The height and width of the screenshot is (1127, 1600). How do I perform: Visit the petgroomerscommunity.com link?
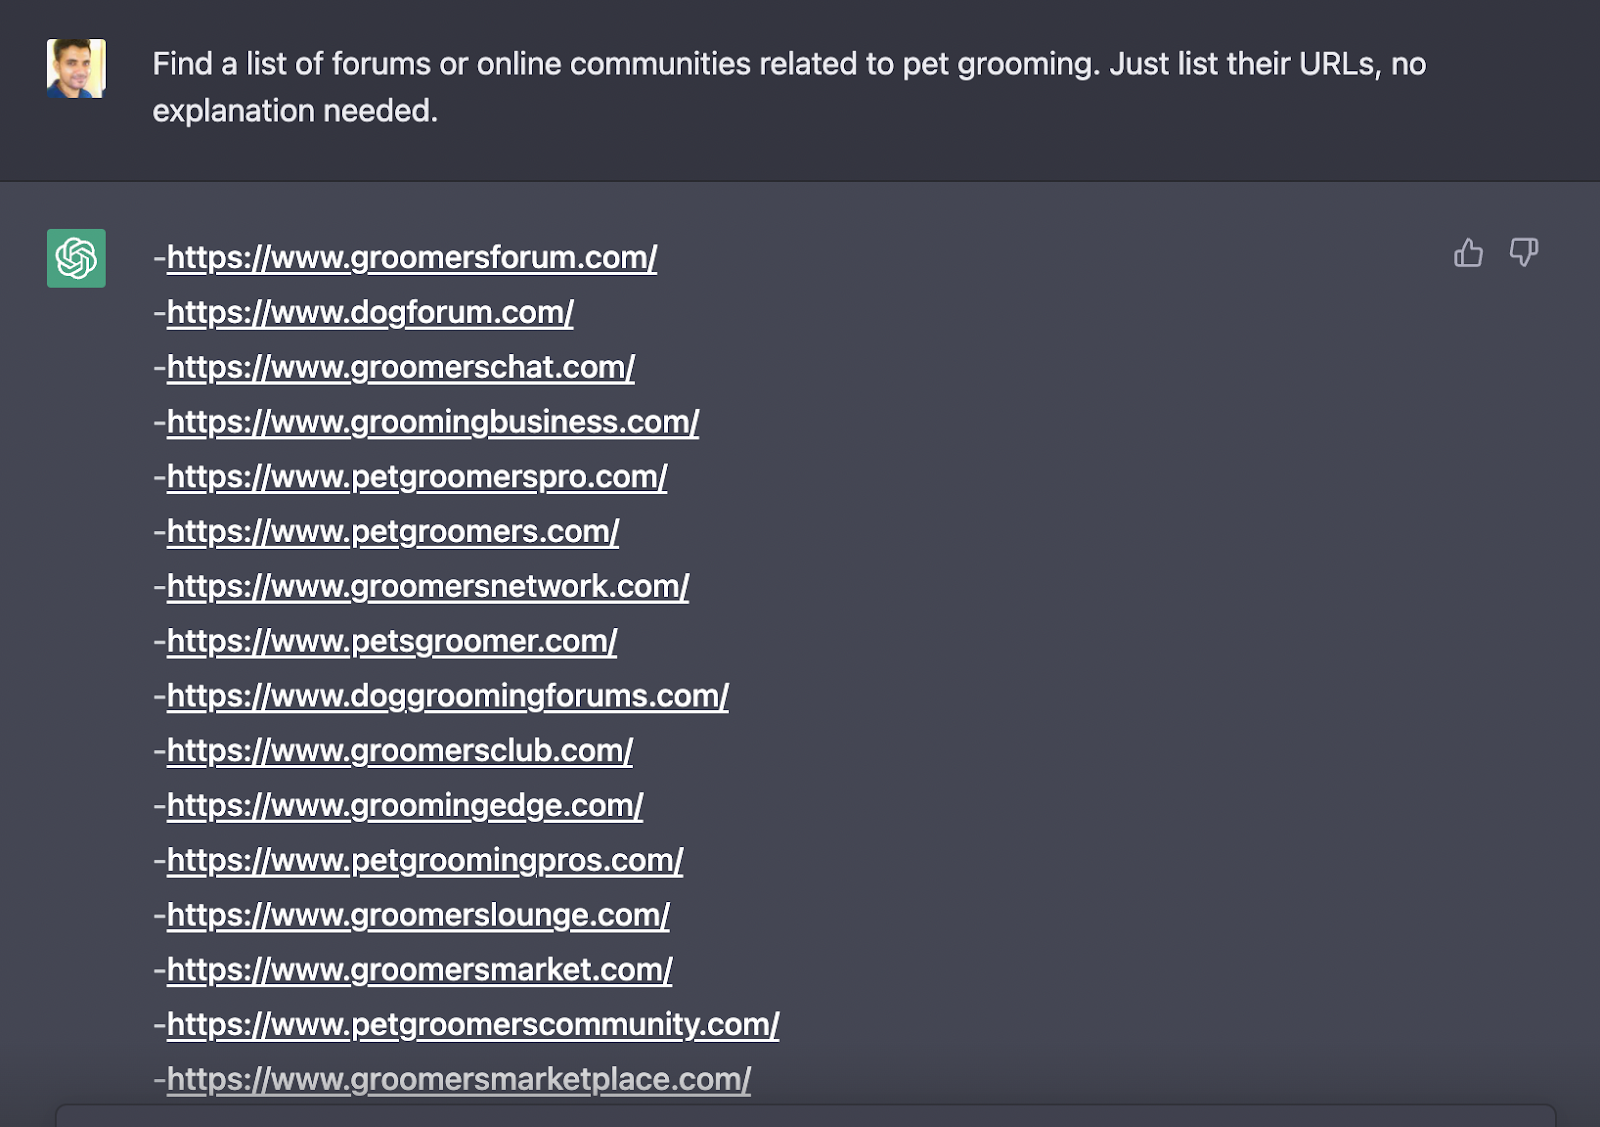(x=472, y=1025)
